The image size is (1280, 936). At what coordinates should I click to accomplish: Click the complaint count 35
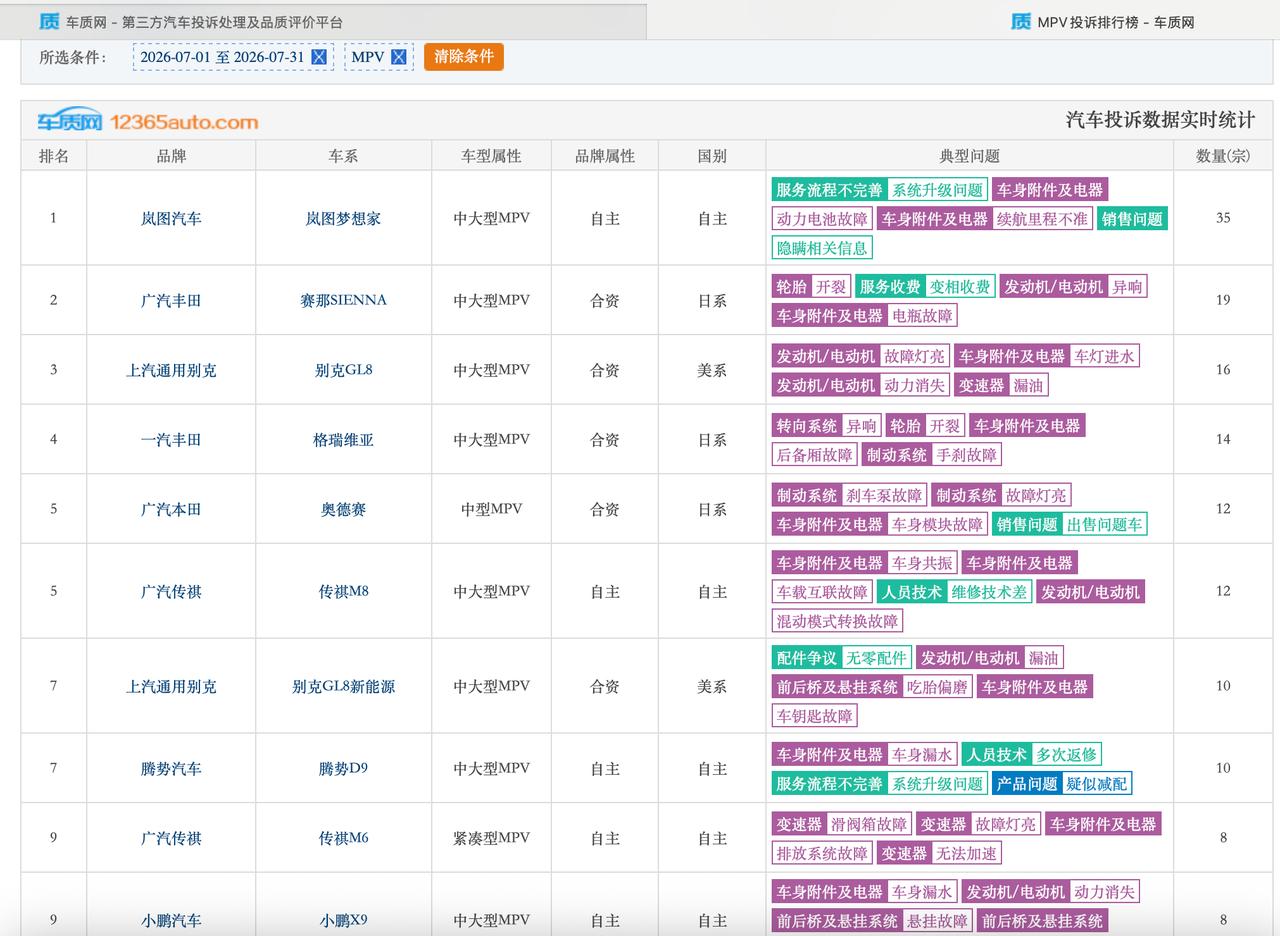(1223, 218)
